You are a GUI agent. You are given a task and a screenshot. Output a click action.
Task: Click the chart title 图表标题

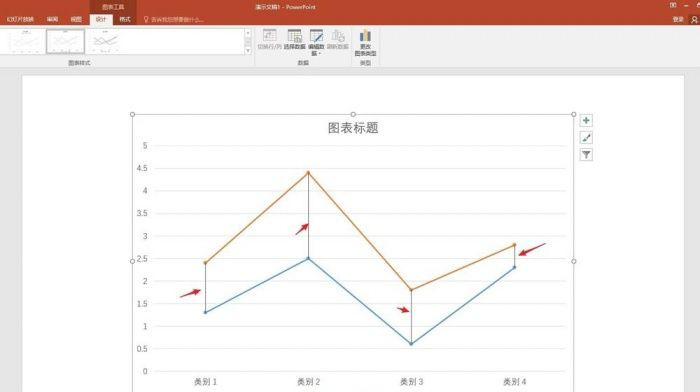[353, 128]
